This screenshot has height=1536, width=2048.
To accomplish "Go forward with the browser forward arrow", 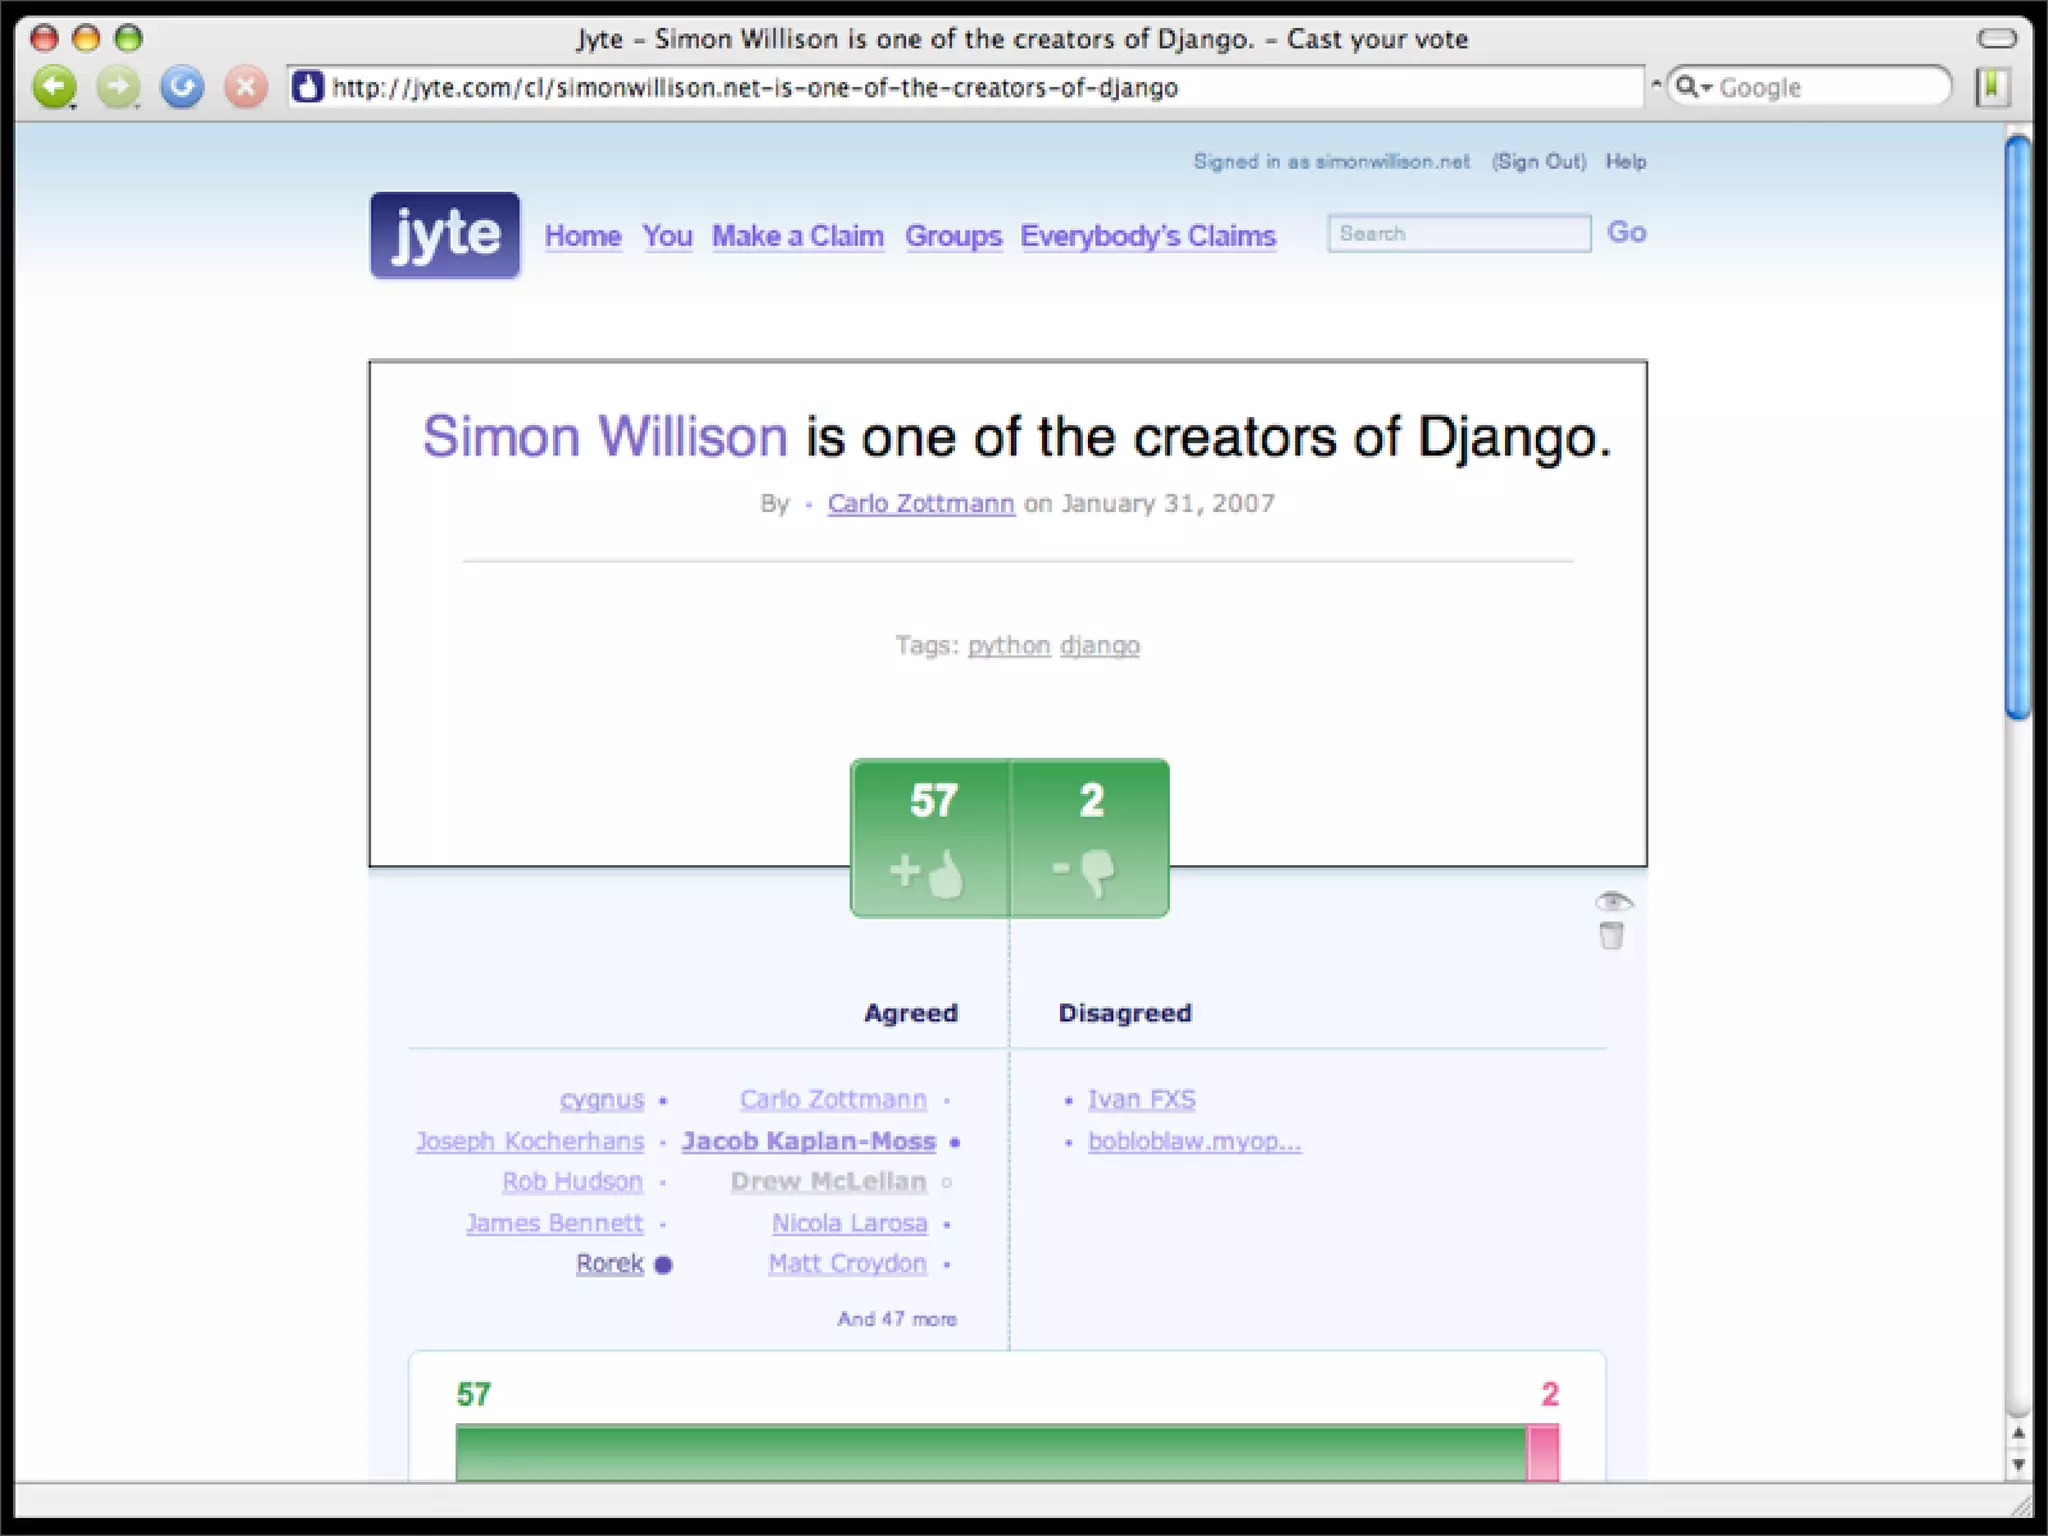I will (118, 87).
